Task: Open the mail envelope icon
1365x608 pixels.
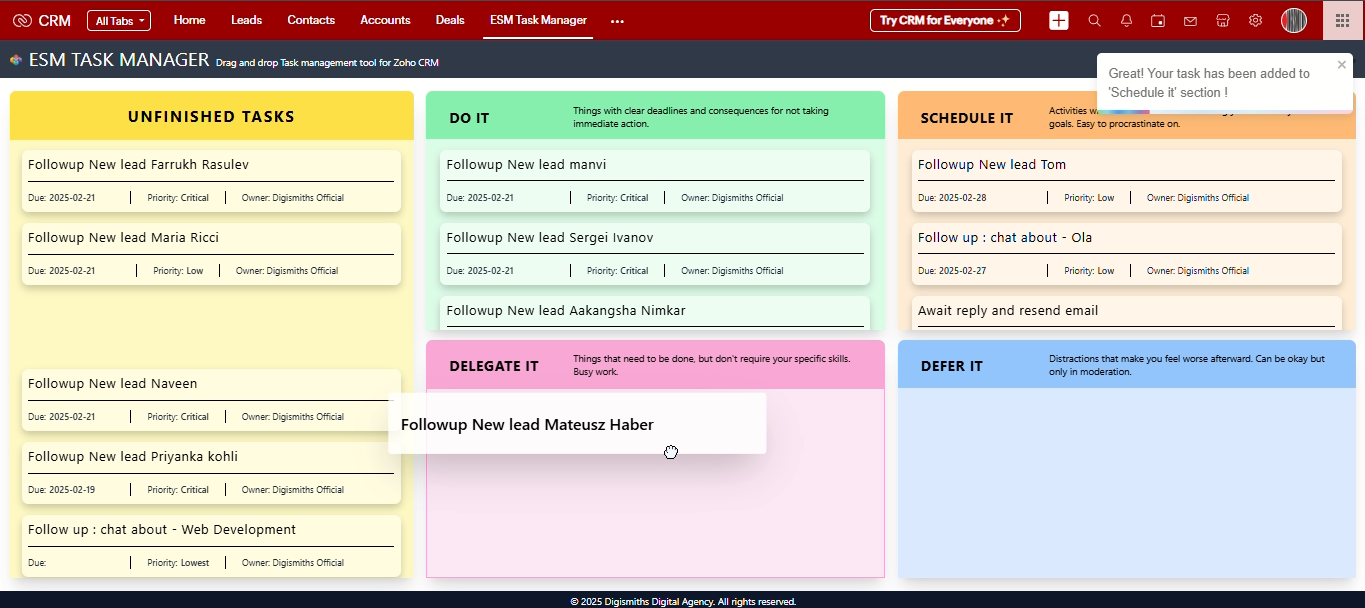Action: click(x=1190, y=20)
